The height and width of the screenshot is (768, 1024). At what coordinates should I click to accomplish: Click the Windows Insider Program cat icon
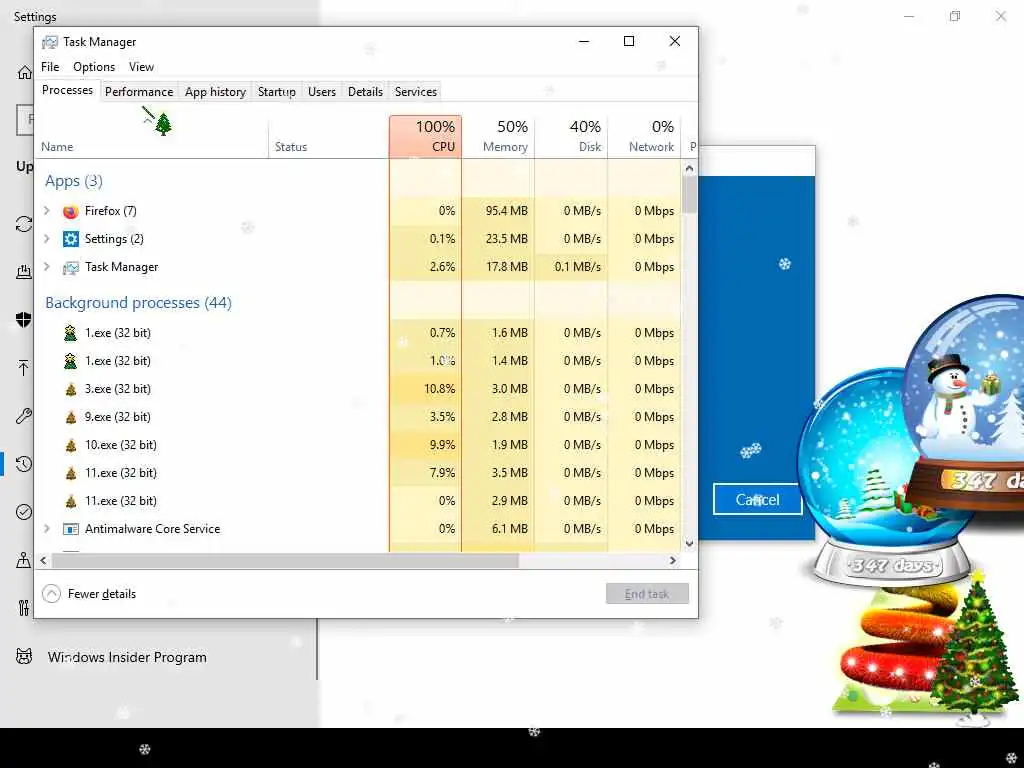click(24, 656)
